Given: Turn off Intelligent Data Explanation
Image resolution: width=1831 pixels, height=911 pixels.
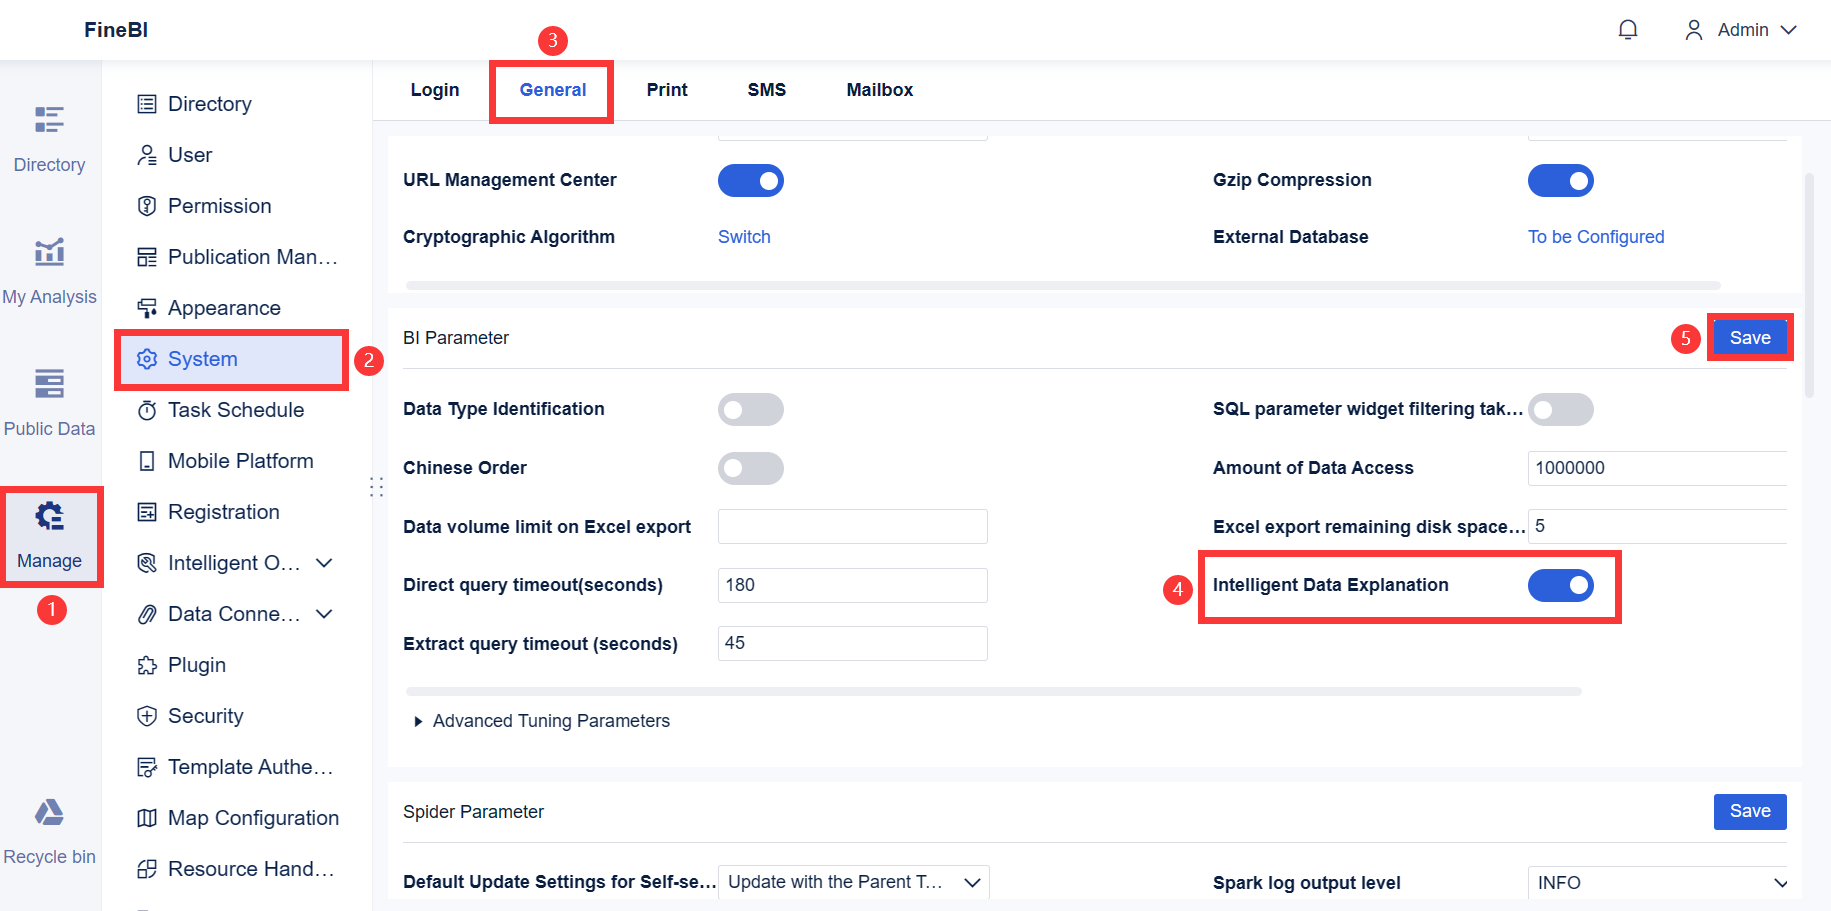Looking at the screenshot, I should click(x=1560, y=586).
